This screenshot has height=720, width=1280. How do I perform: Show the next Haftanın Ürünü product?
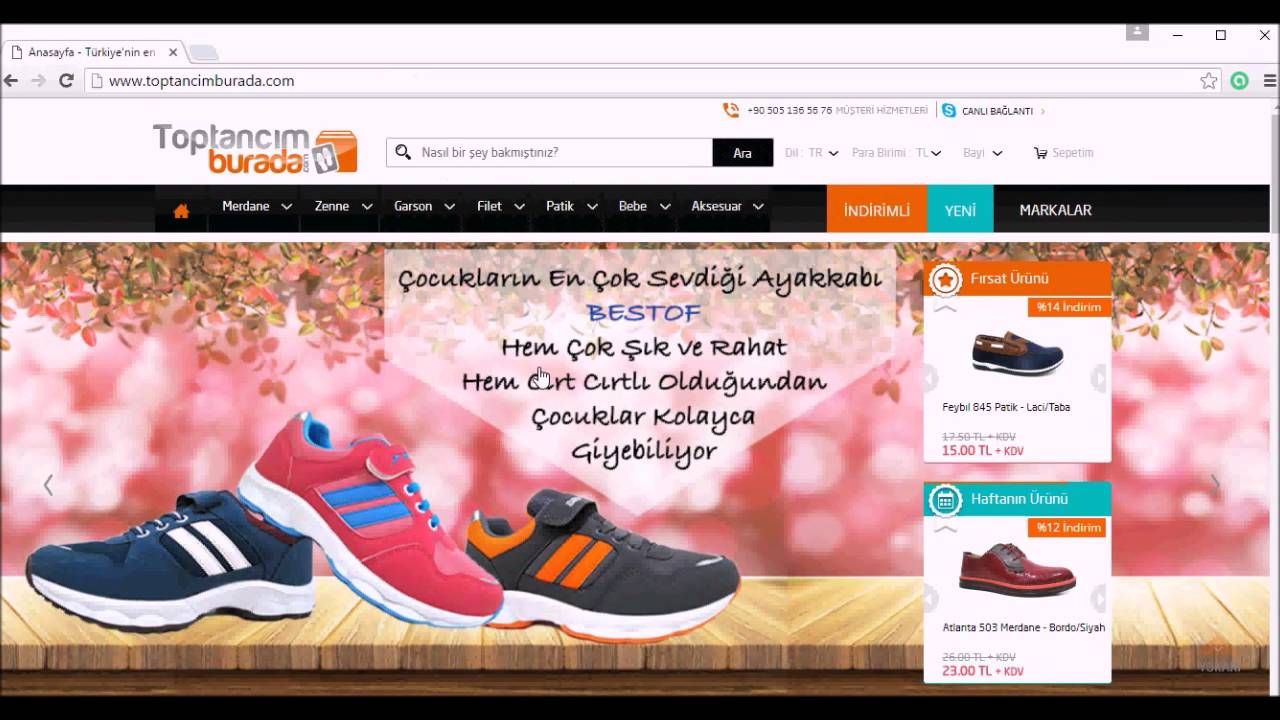click(1100, 599)
